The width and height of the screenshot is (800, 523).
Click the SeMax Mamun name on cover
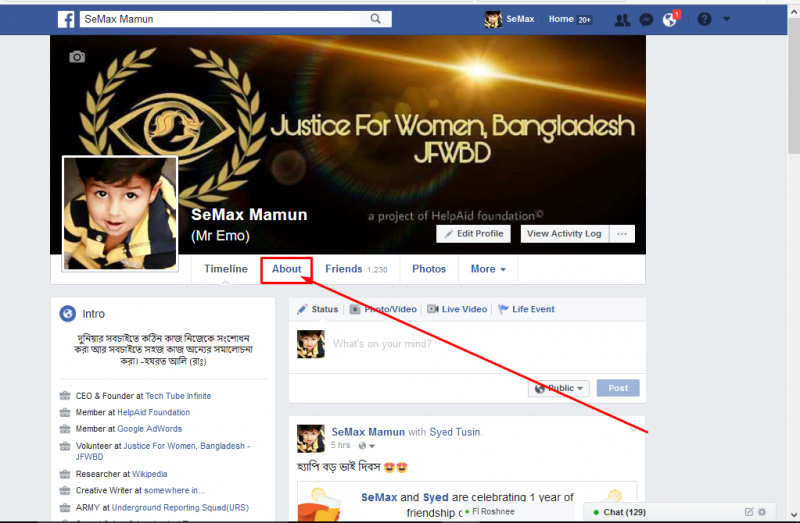(249, 215)
